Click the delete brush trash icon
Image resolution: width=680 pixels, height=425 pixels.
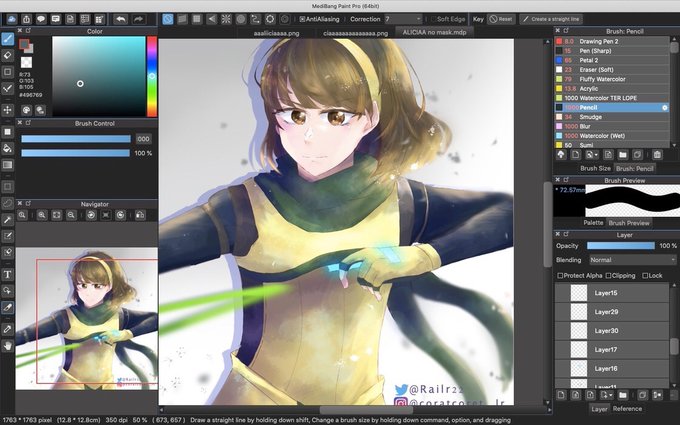tap(657, 155)
